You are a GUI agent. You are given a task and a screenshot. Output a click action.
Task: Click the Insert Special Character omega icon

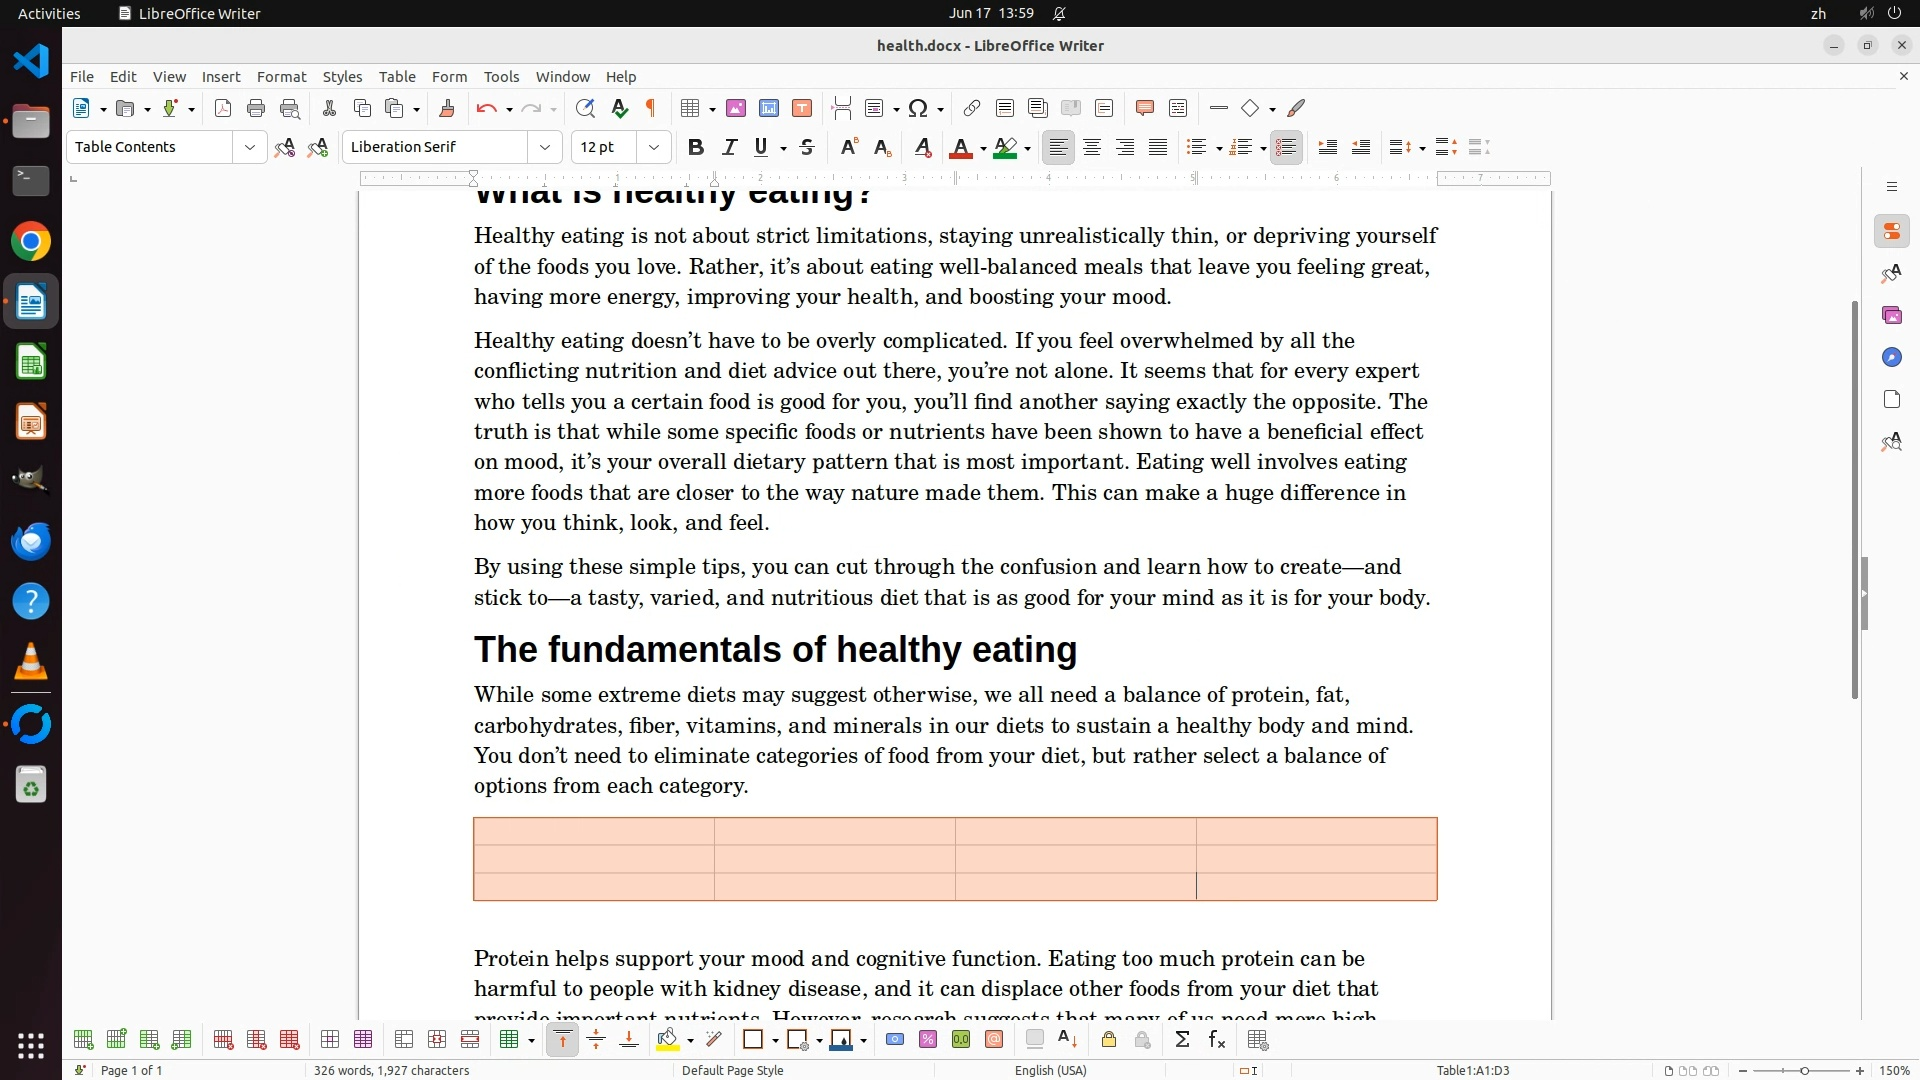tap(918, 108)
